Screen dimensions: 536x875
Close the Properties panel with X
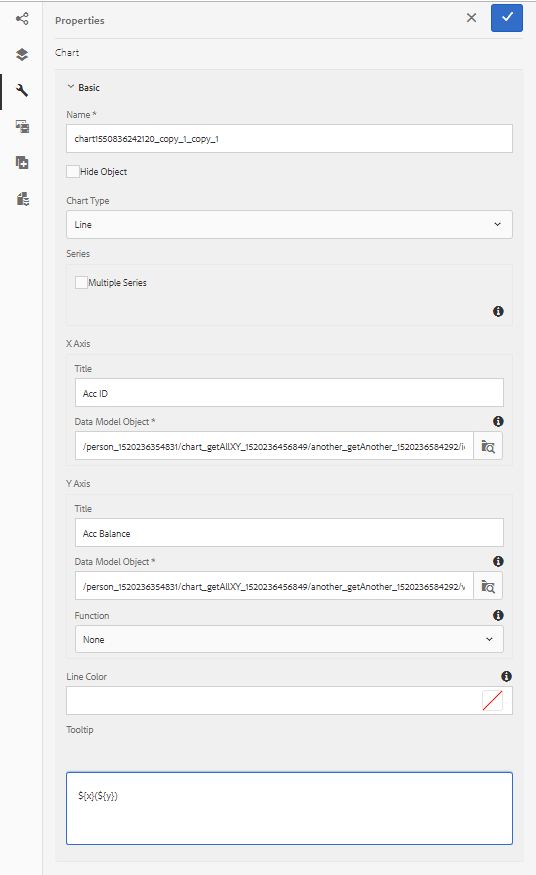(x=471, y=18)
